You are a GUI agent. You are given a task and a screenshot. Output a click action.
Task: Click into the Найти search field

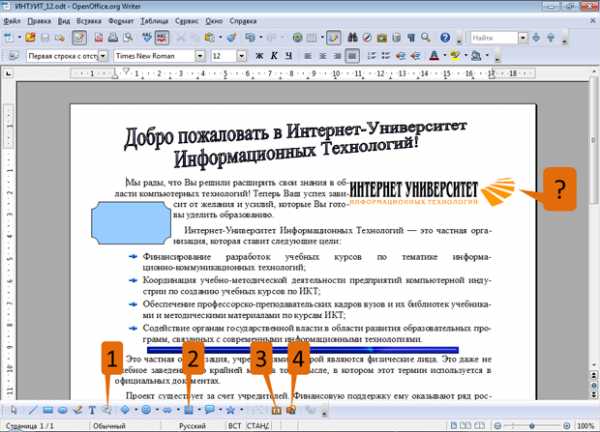494,37
